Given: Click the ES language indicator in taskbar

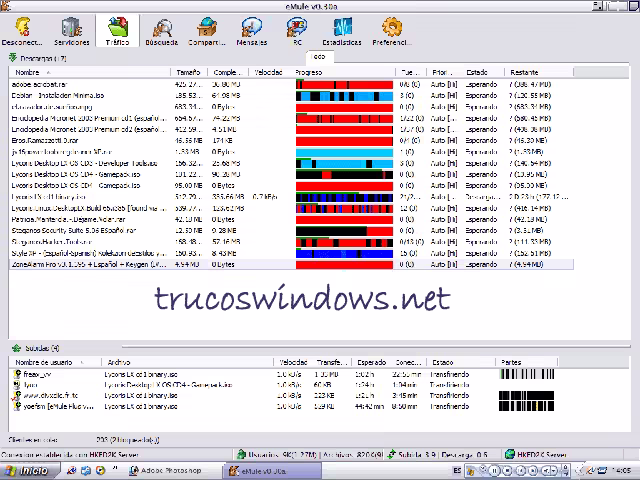Looking at the screenshot, I should tap(457, 471).
